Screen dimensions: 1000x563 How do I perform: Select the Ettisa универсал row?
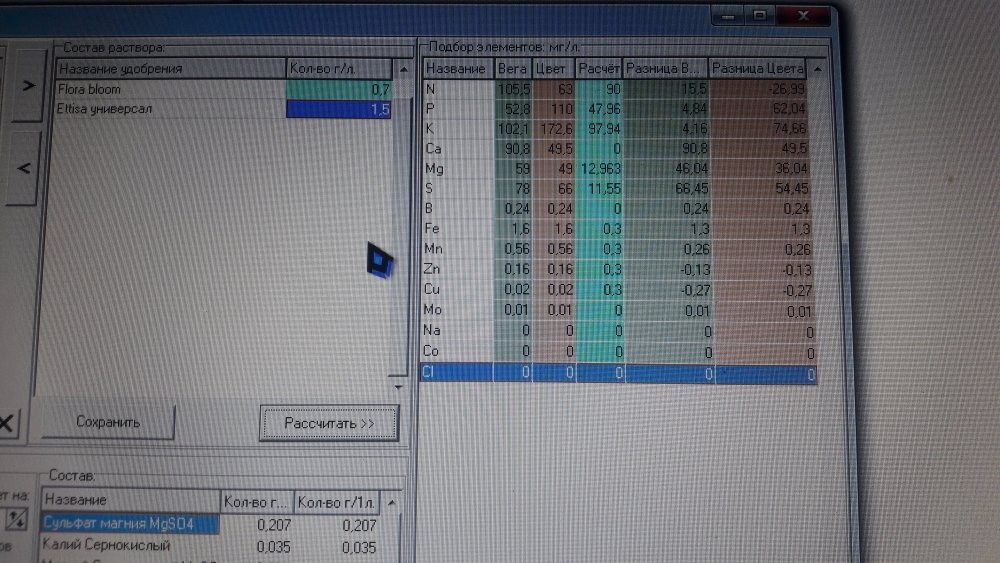tap(224, 109)
